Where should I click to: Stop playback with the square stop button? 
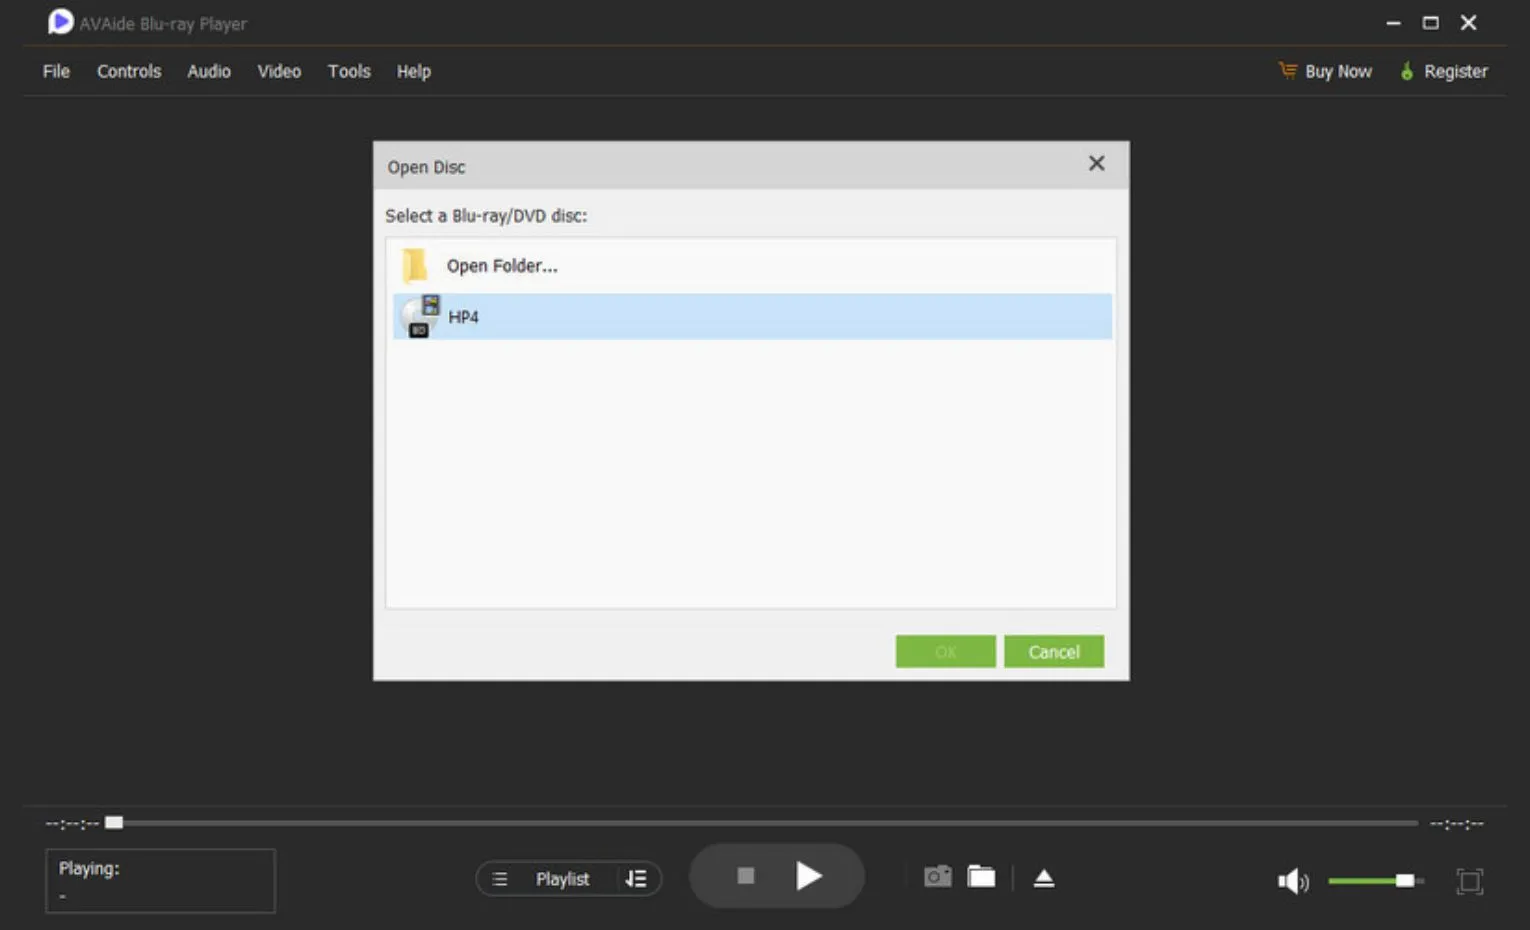[x=745, y=876]
